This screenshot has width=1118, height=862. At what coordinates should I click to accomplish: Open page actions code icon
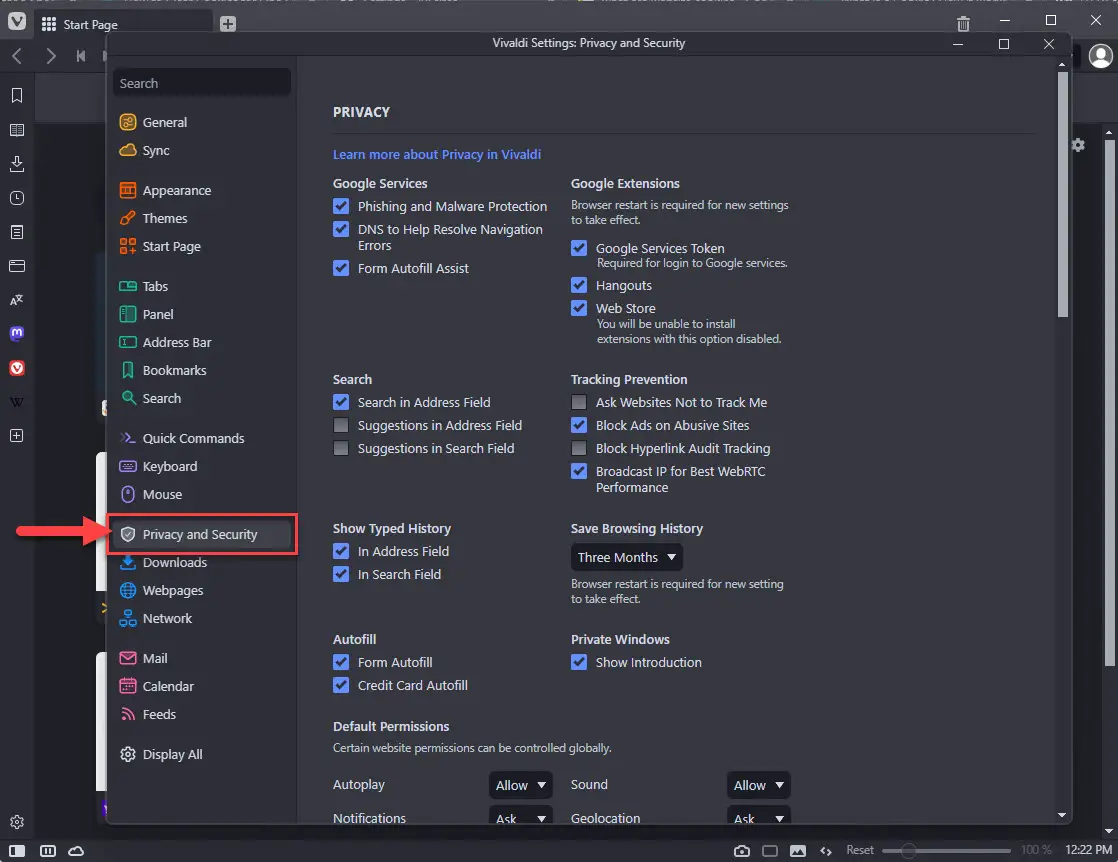[x=826, y=851]
